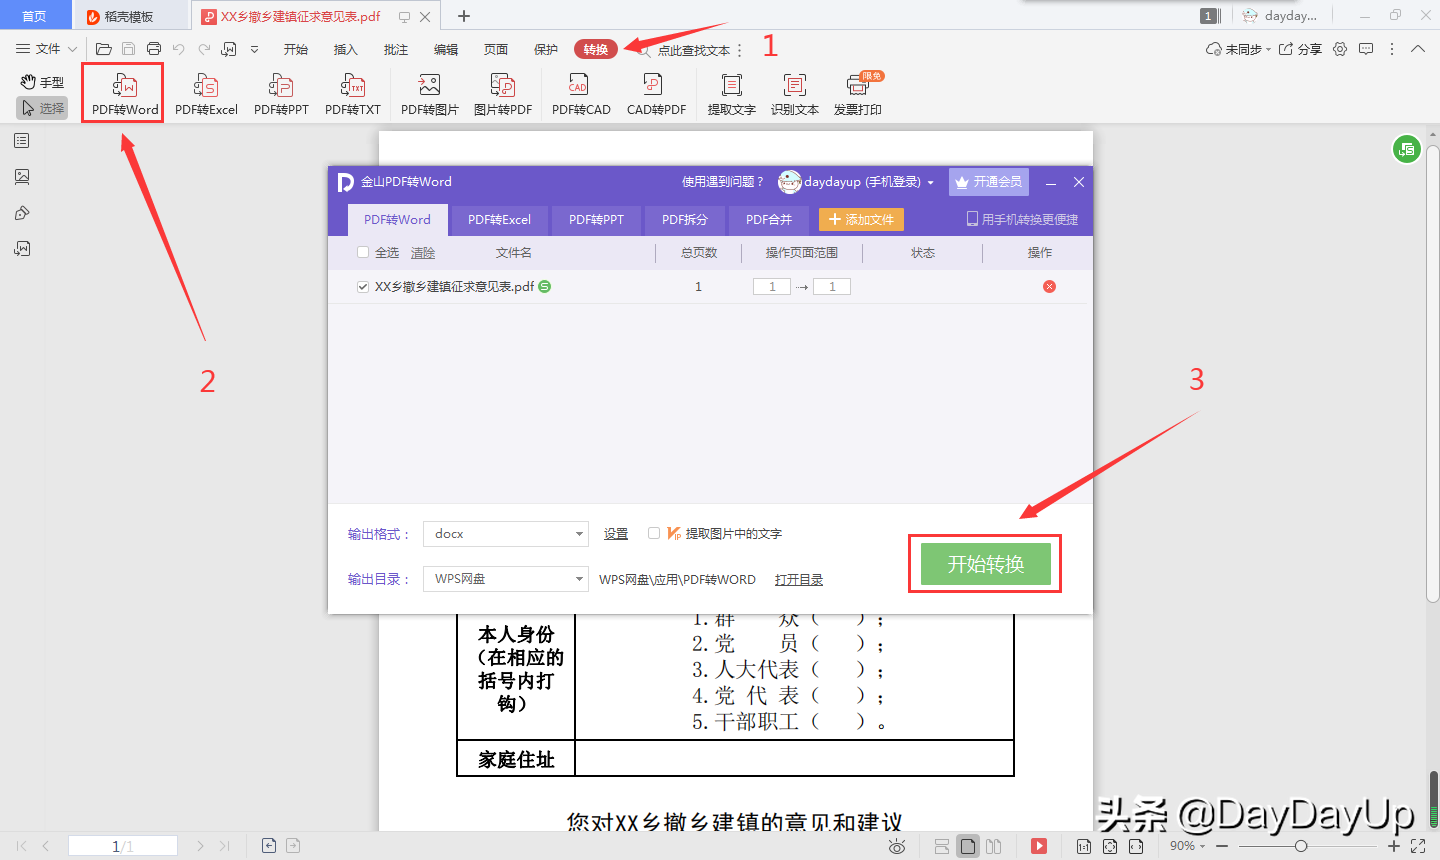Open the 批注 ribbon tab
Viewport: 1440px width, 860px height.
[x=396, y=49]
